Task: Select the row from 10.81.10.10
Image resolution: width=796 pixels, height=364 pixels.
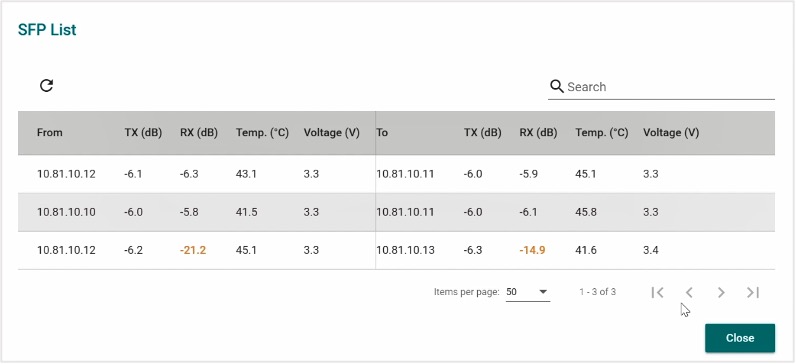Action: [396, 212]
